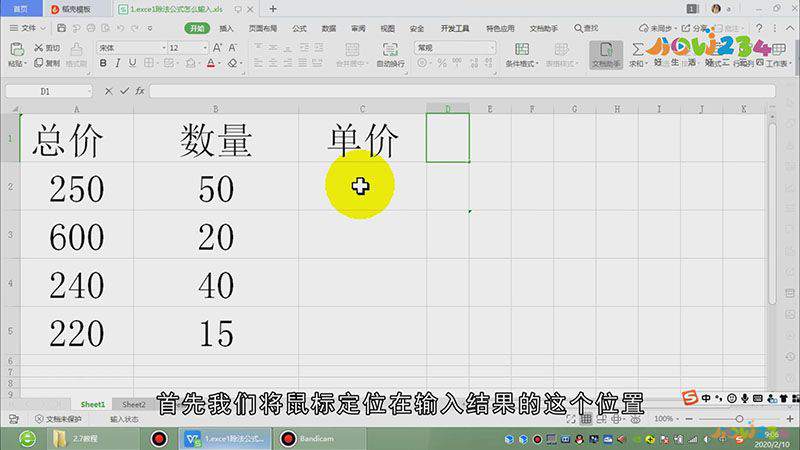Switch to the Review (审阅) tab
Viewport: 800px width, 450px height.
(x=358, y=28)
